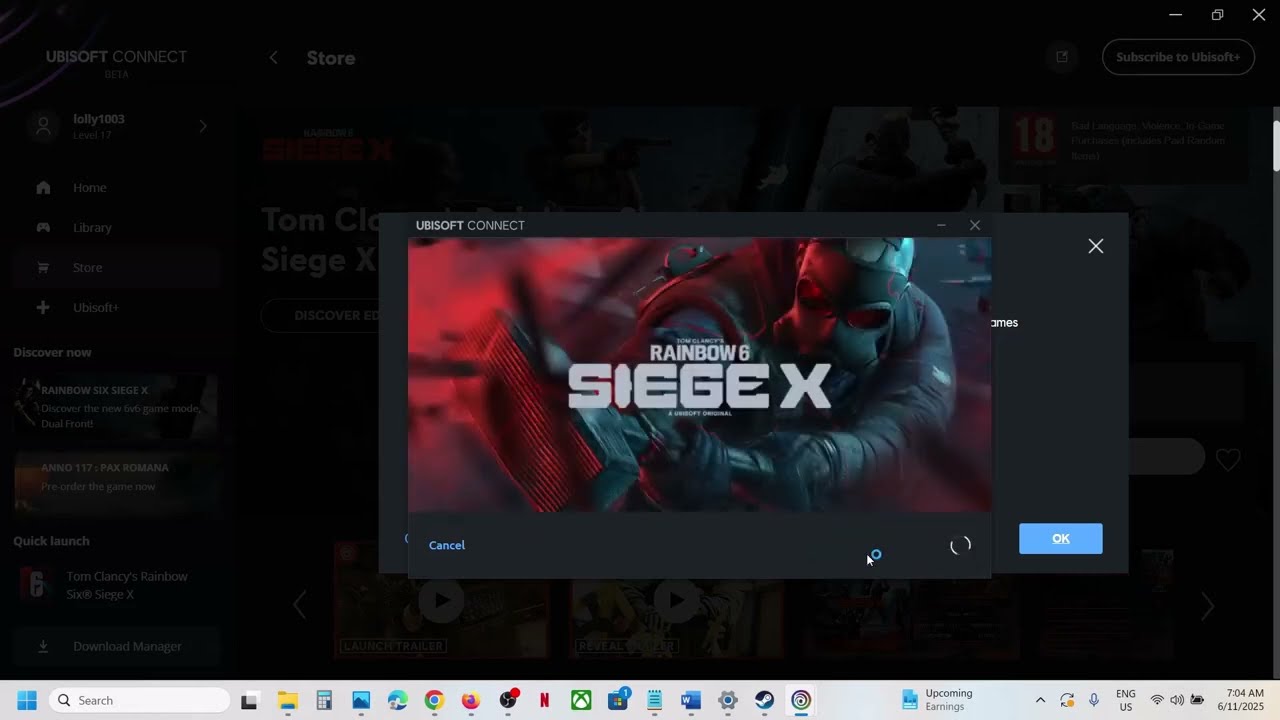1280x720 pixels.
Task: Launch Tom Clancy's Rainbow Six Siege X quick launch
Action: 116,585
